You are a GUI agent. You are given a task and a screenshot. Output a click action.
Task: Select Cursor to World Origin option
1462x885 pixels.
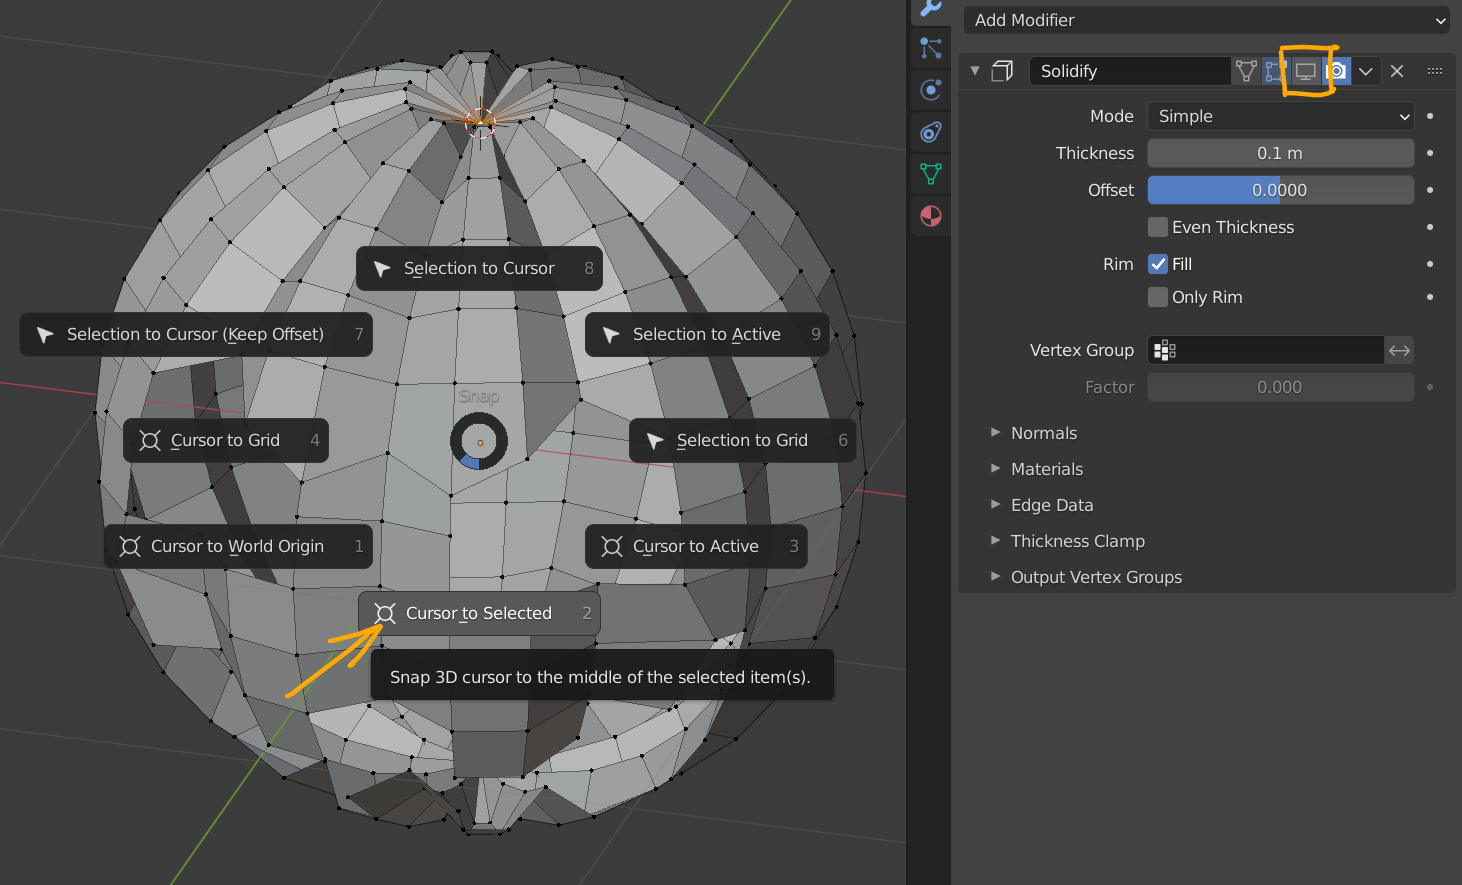coord(237,546)
